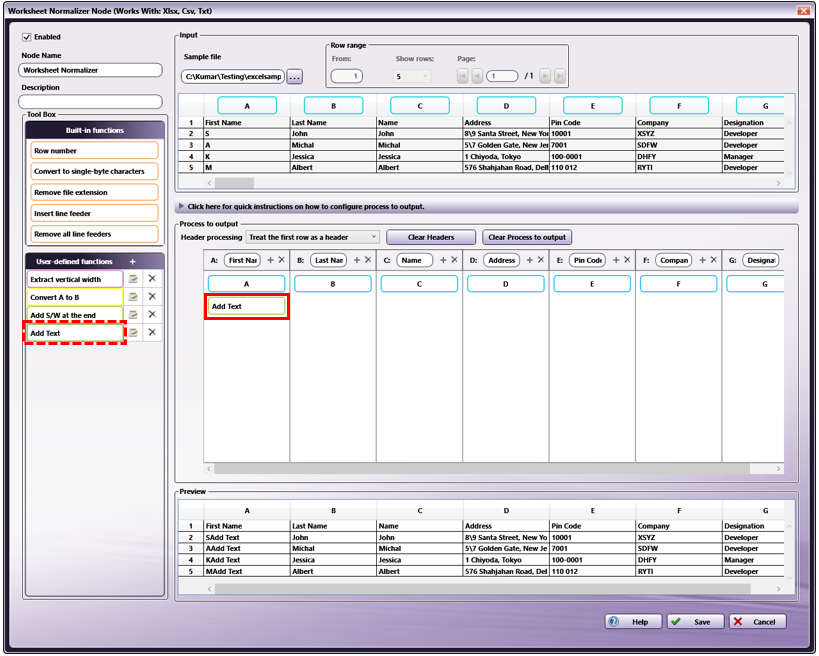Go to previous page of rows
The width and height of the screenshot is (819, 656).
477,76
